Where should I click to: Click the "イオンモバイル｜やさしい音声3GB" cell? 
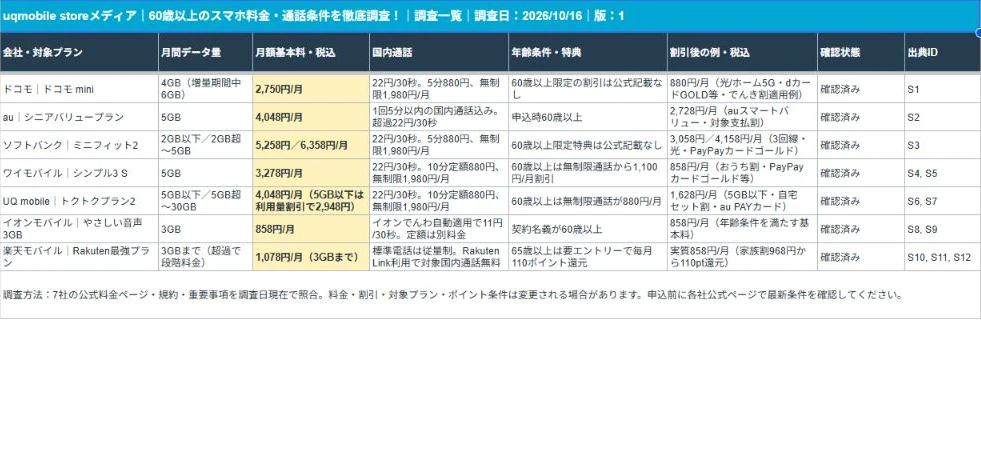[x=79, y=228]
